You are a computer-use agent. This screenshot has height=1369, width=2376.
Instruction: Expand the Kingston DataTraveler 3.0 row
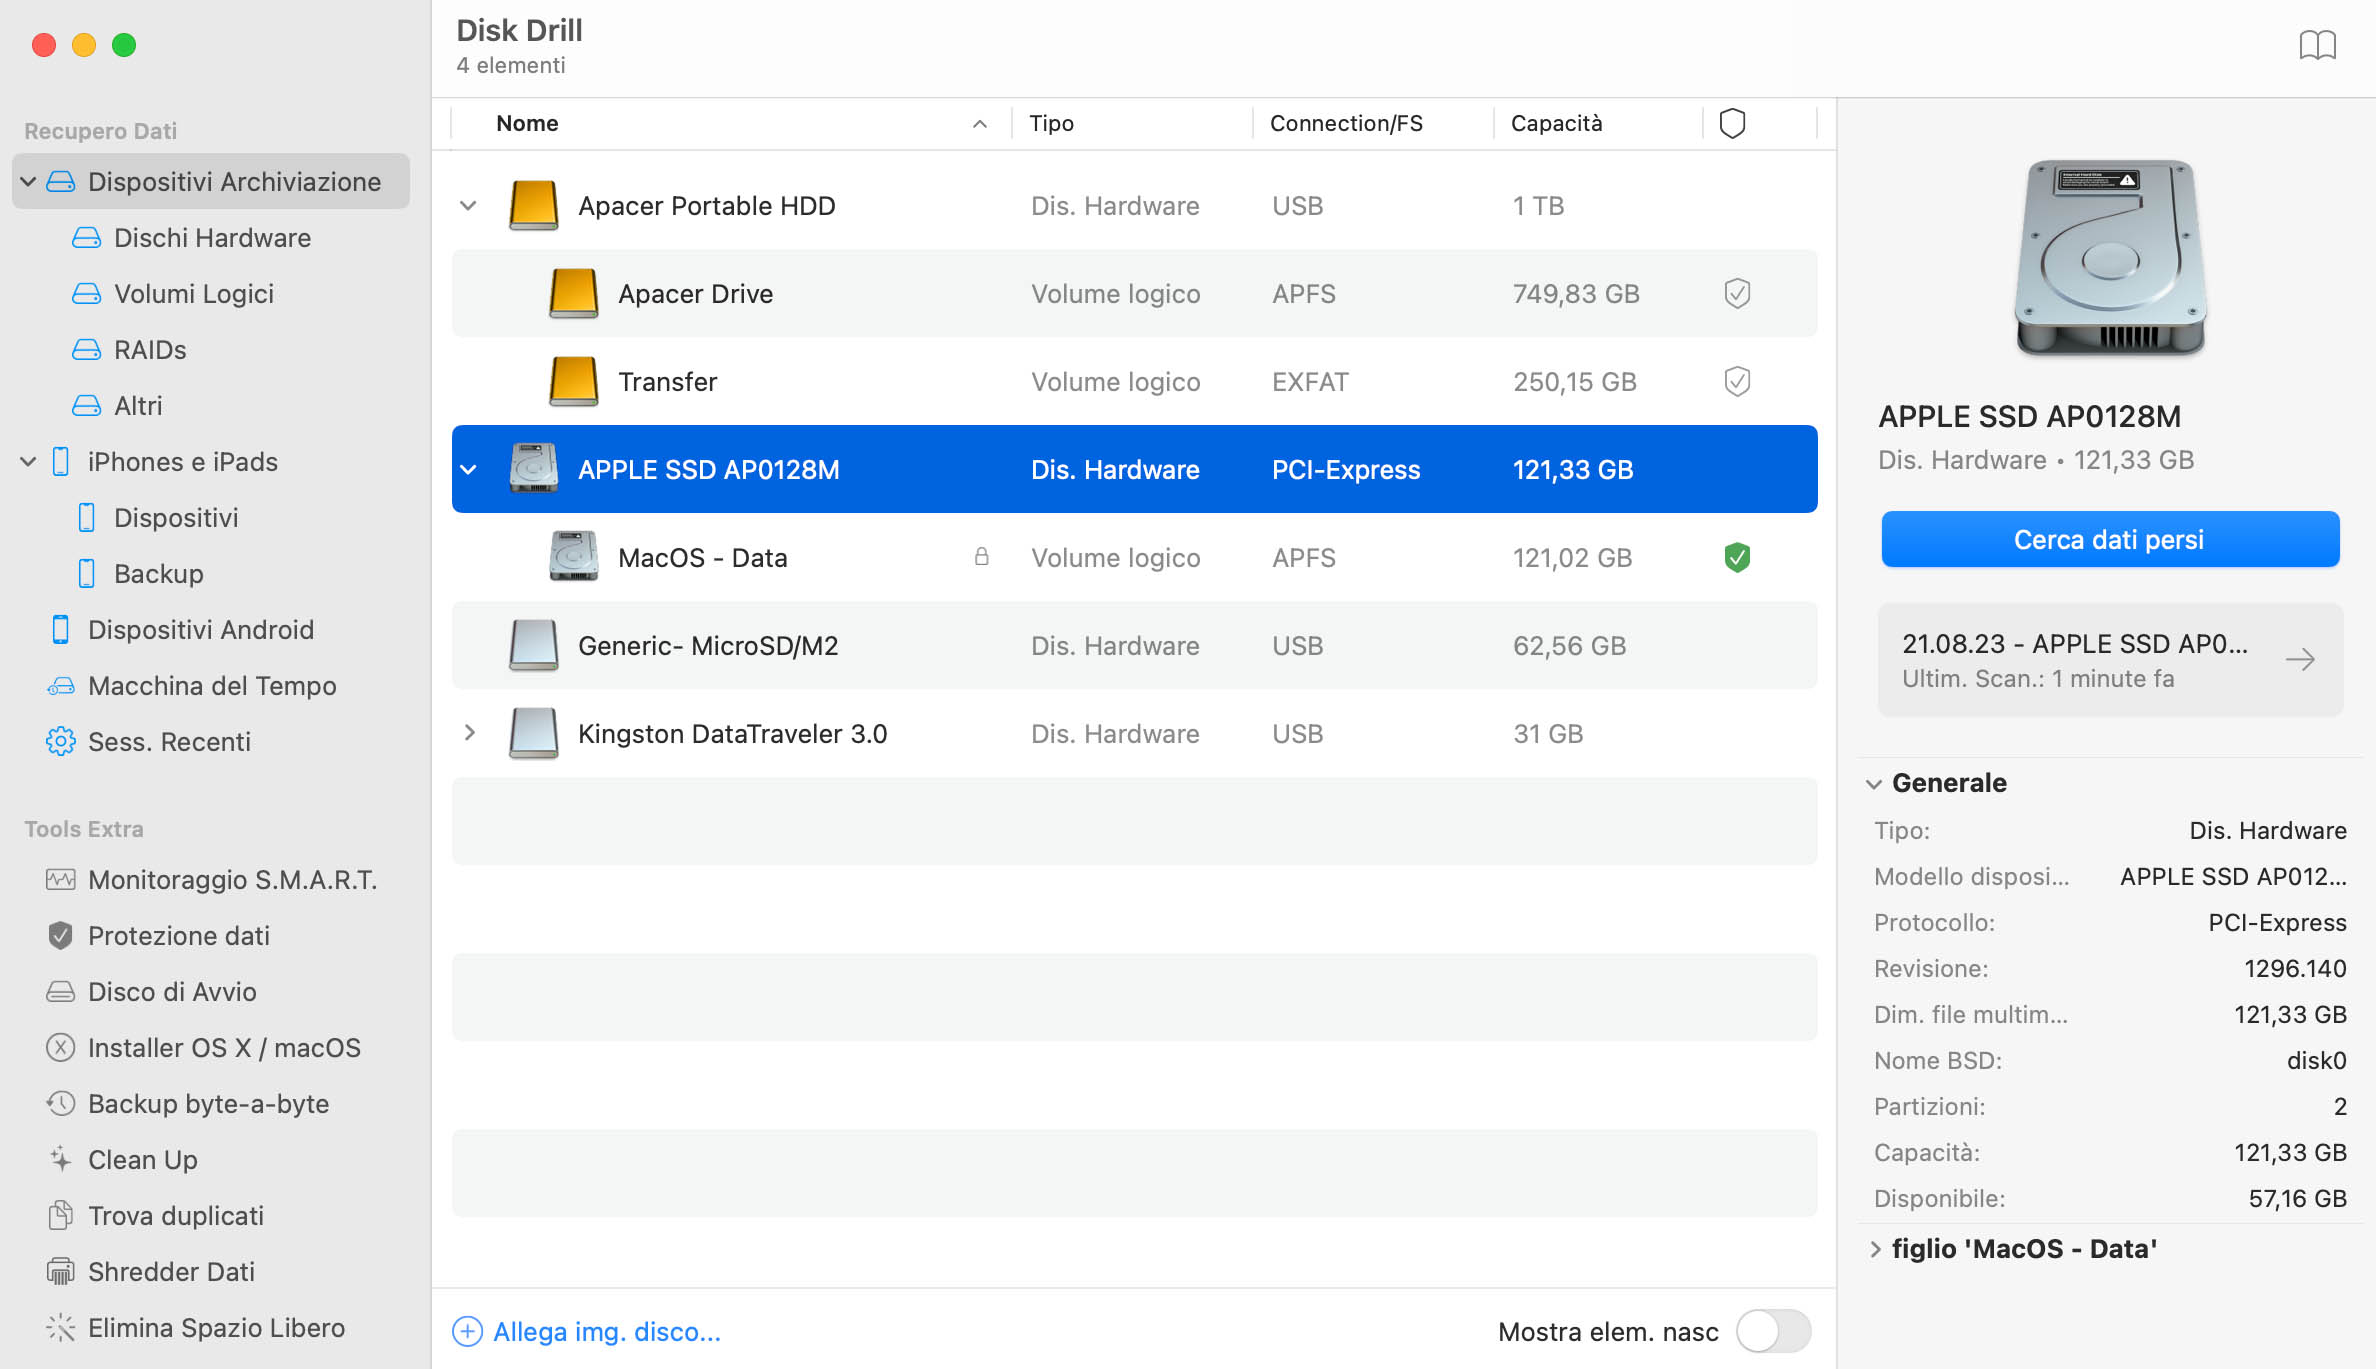(469, 733)
